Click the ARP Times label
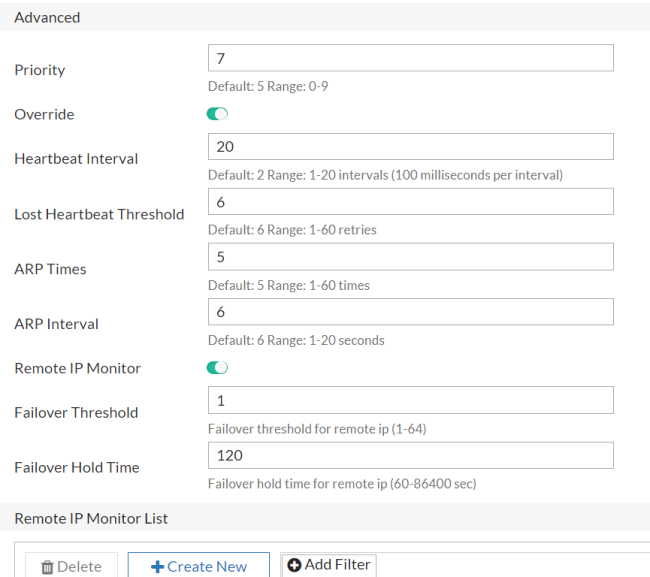This screenshot has width=650, height=577. (50, 269)
